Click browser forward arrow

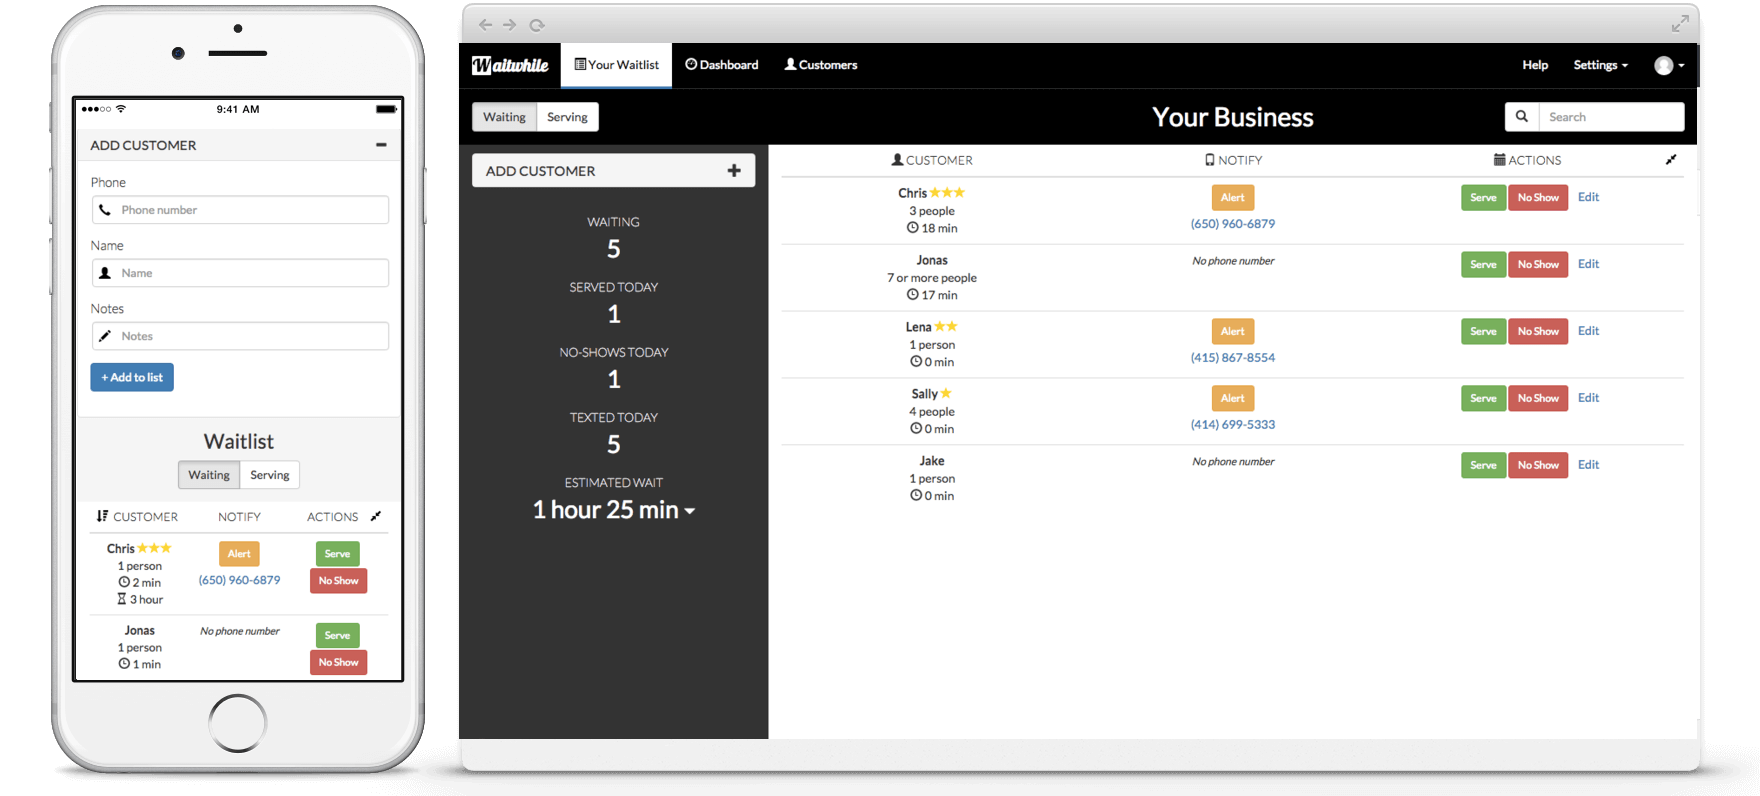coord(510,25)
